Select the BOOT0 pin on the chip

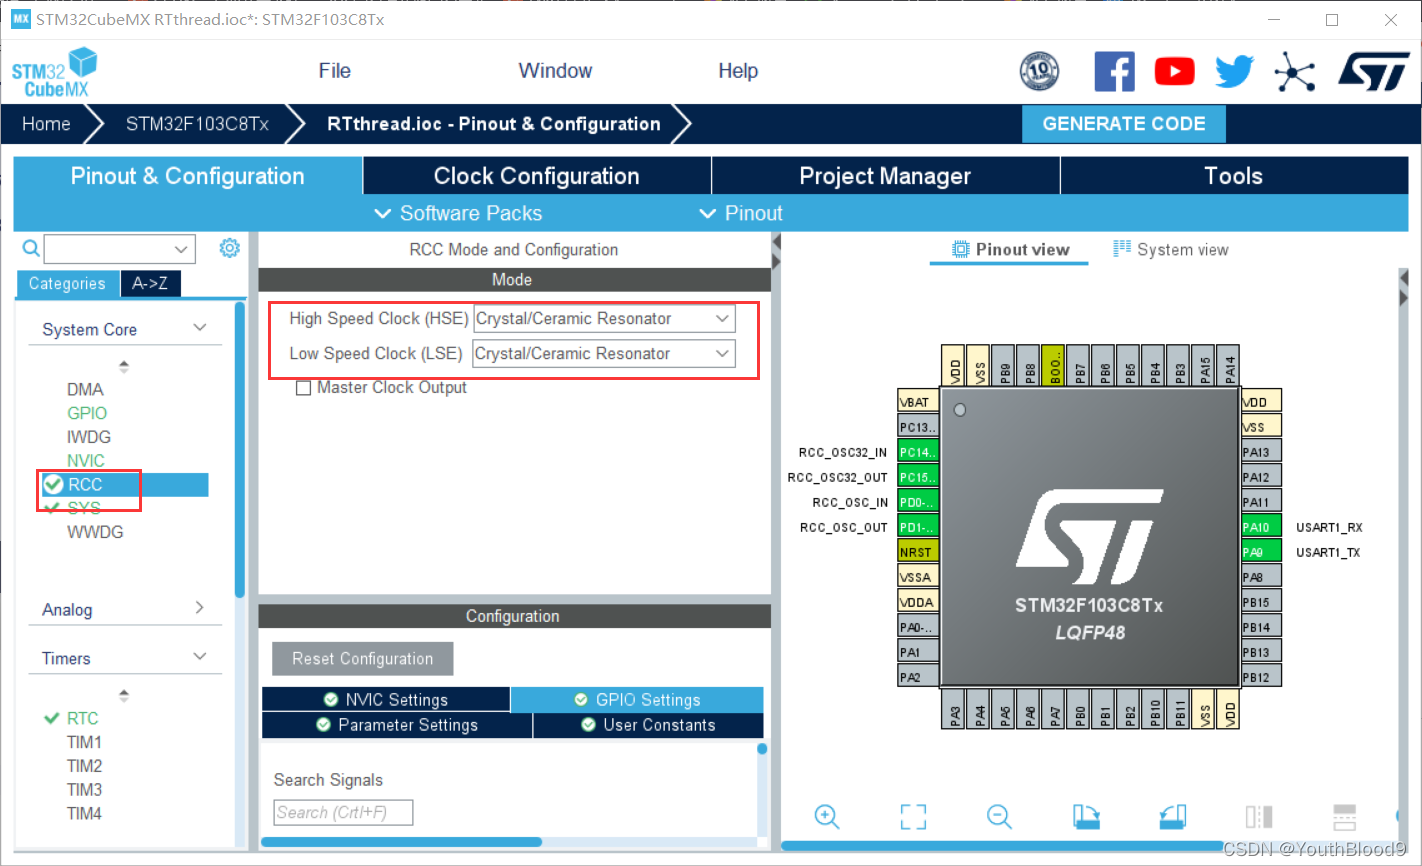[x=1053, y=365]
